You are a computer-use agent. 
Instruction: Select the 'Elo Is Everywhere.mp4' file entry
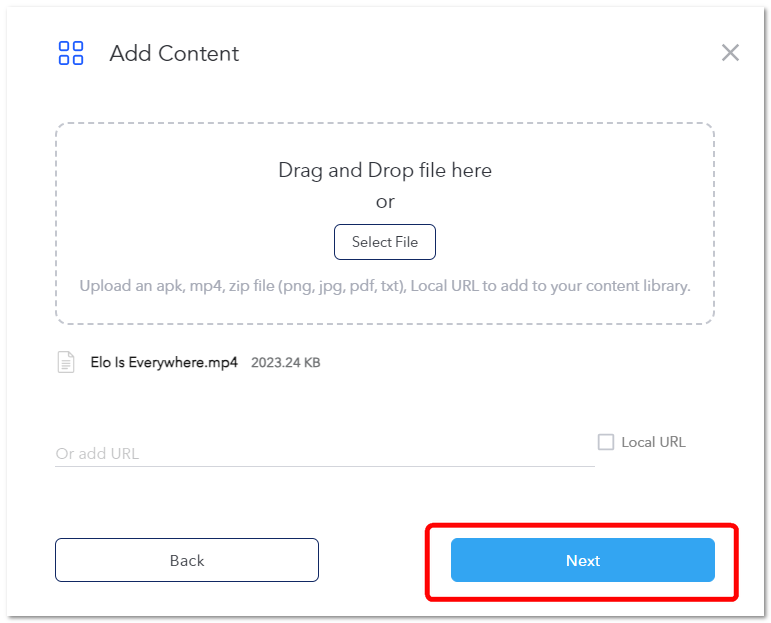pos(164,362)
